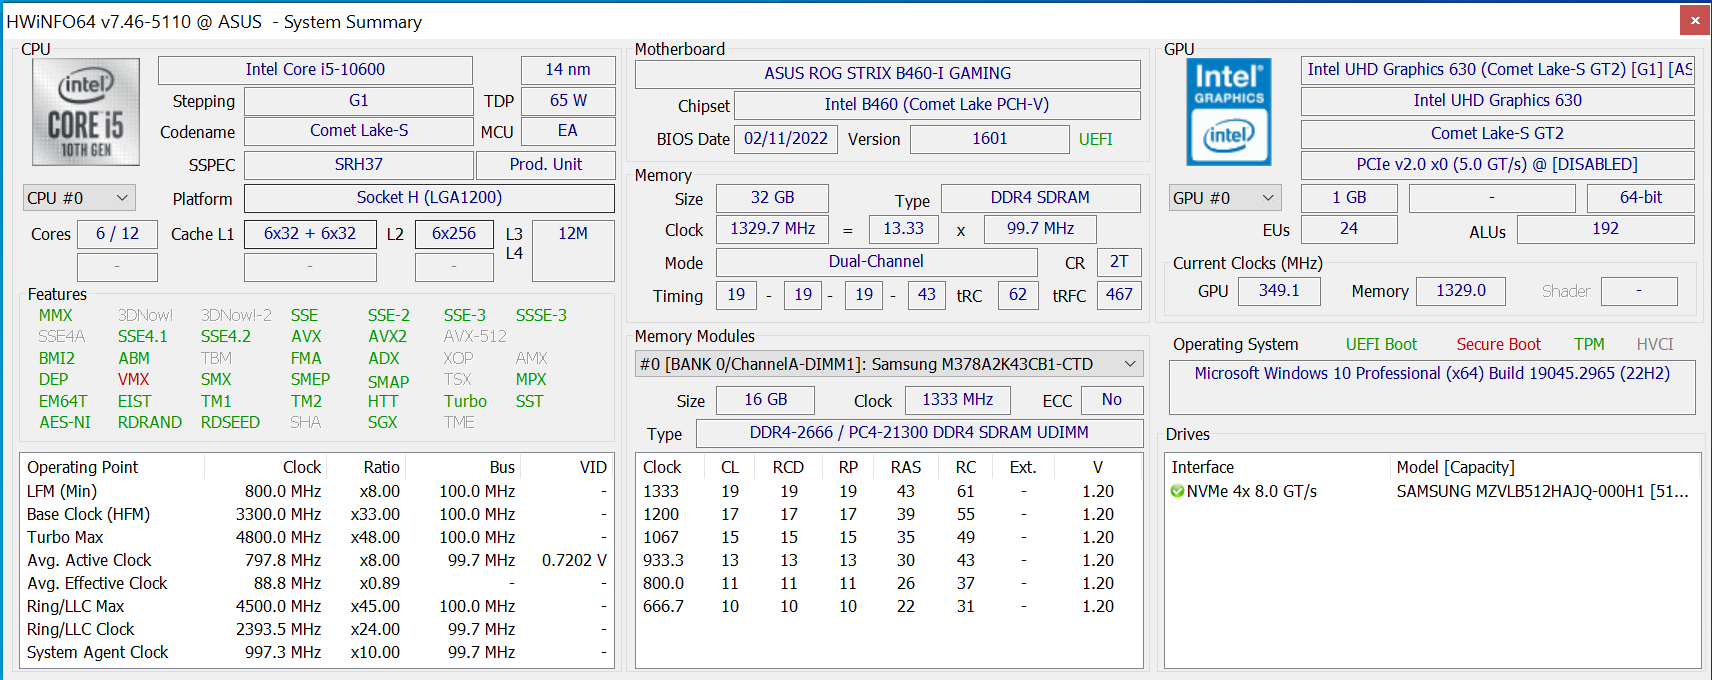1712x680 pixels.
Task: Click the tRFC 467 timing value
Action: (x=1119, y=295)
